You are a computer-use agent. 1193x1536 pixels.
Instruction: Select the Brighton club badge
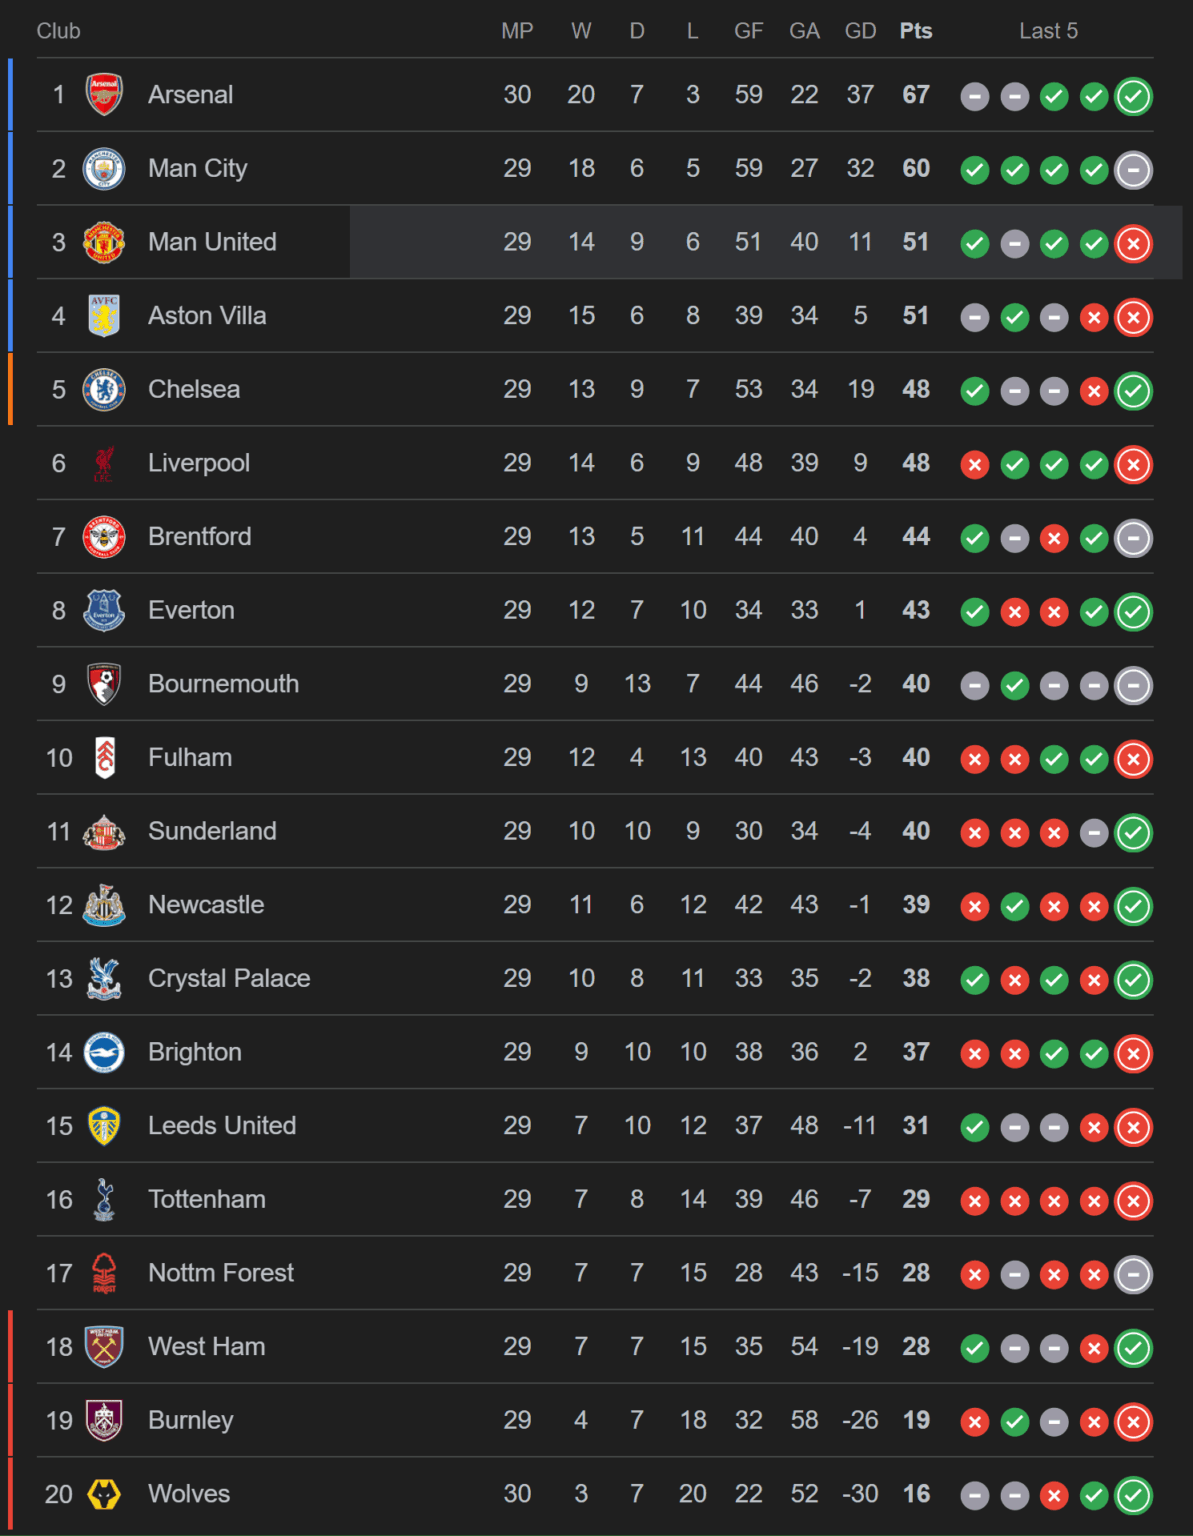[x=105, y=1052]
